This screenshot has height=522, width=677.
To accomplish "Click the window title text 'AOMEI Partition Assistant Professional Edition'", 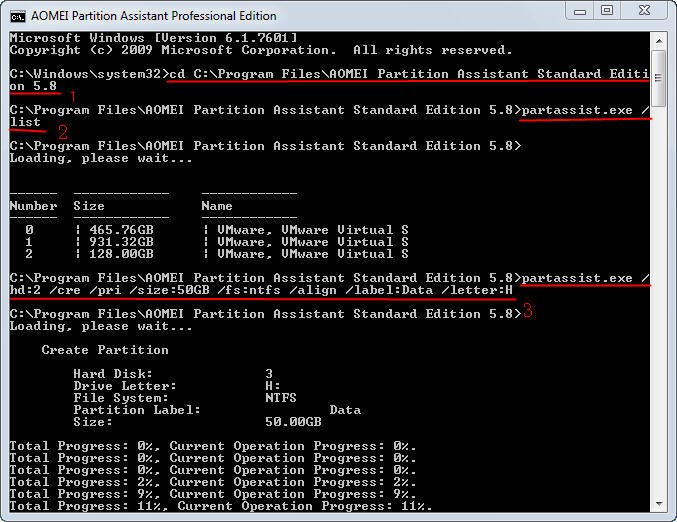I will point(154,16).
